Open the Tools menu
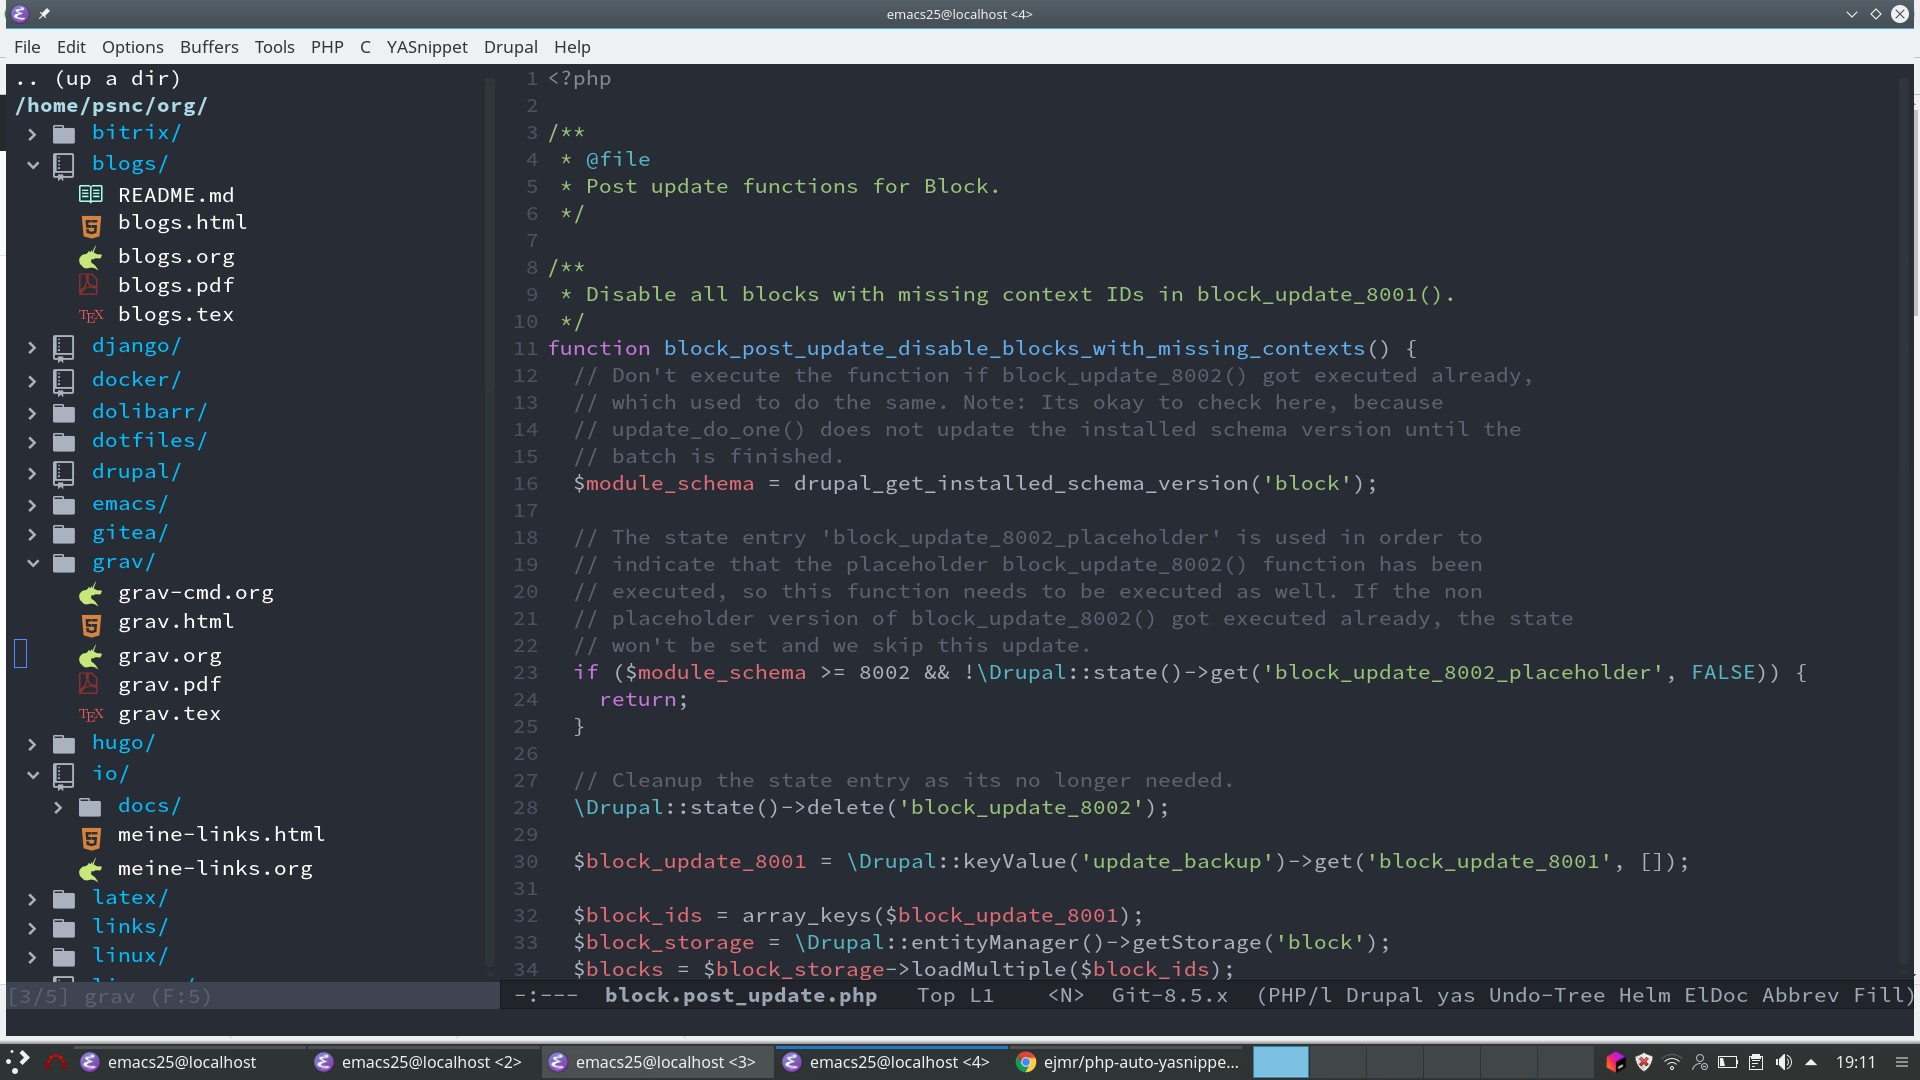This screenshot has width=1920, height=1080. [x=274, y=47]
